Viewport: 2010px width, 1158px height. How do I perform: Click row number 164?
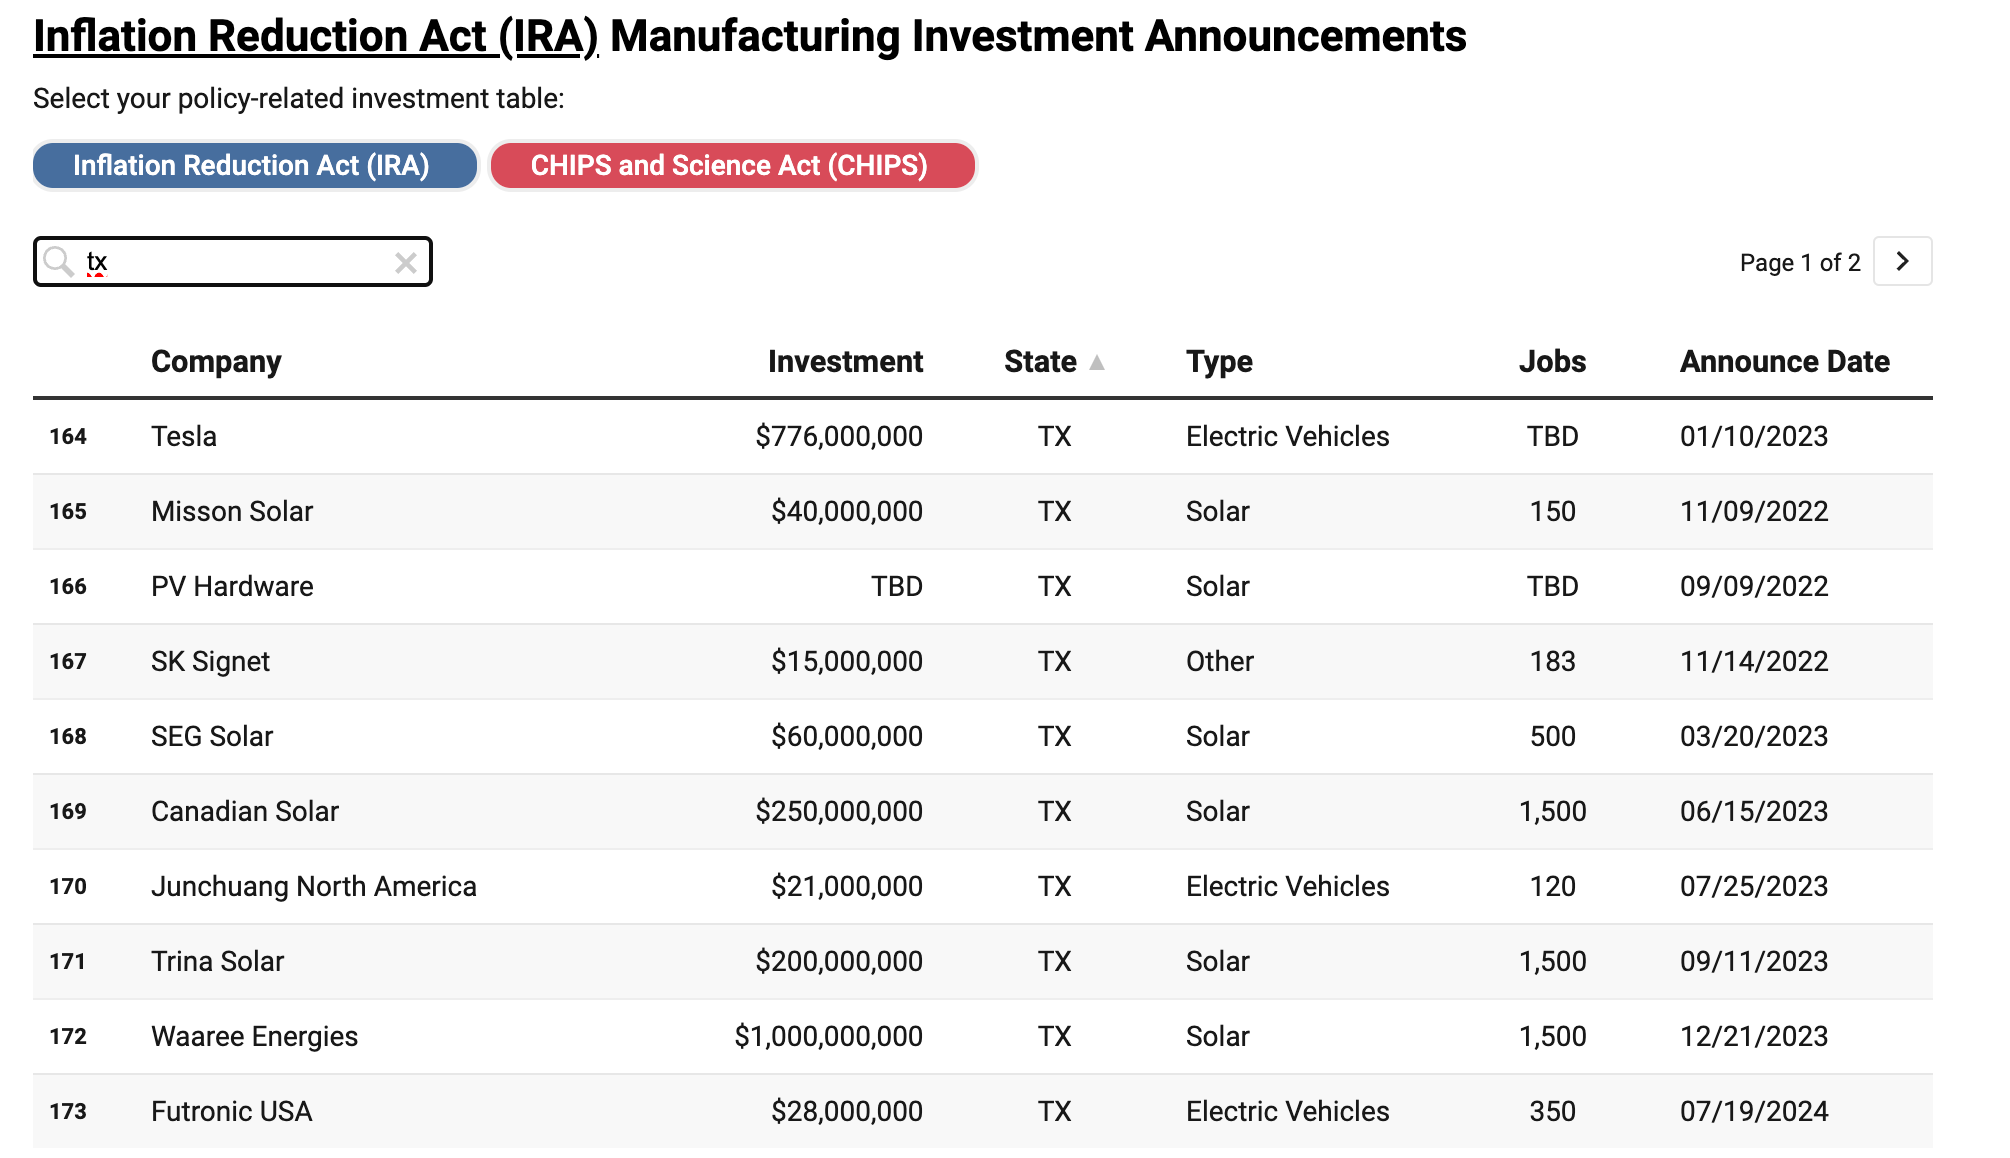click(x=68, y=436)
